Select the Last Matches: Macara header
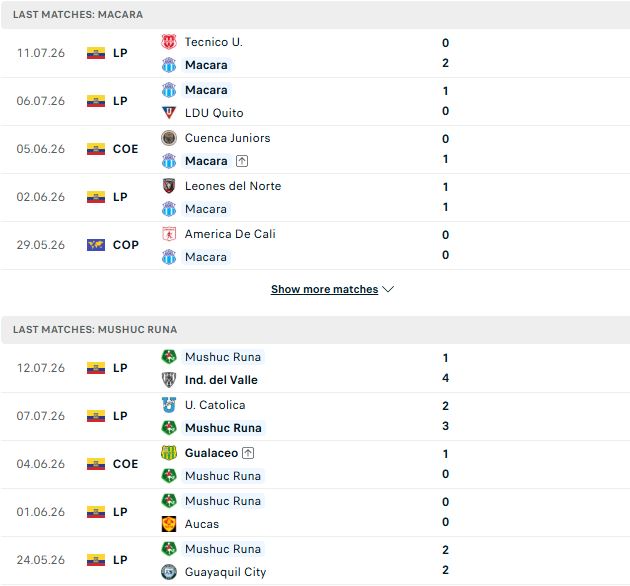This screenshot has height=586, width=630. [315, 14]
